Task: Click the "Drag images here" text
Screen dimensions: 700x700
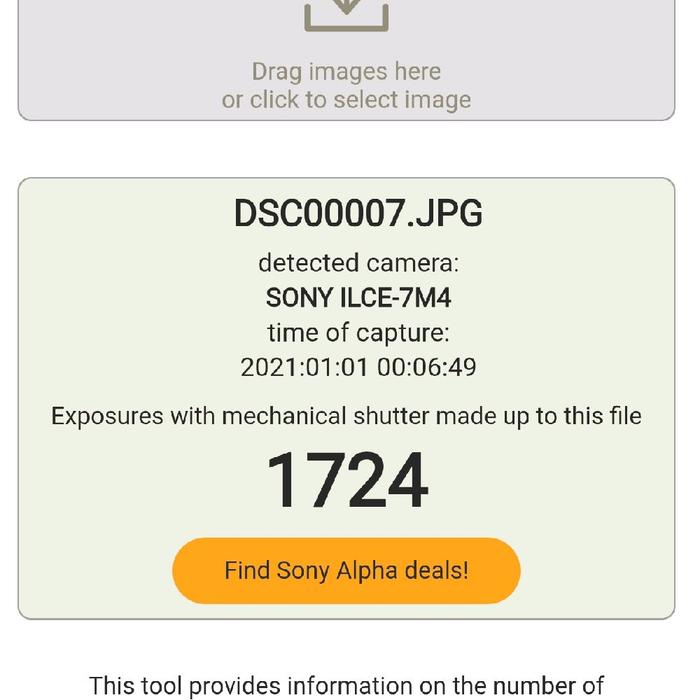Action: (346, 72)
